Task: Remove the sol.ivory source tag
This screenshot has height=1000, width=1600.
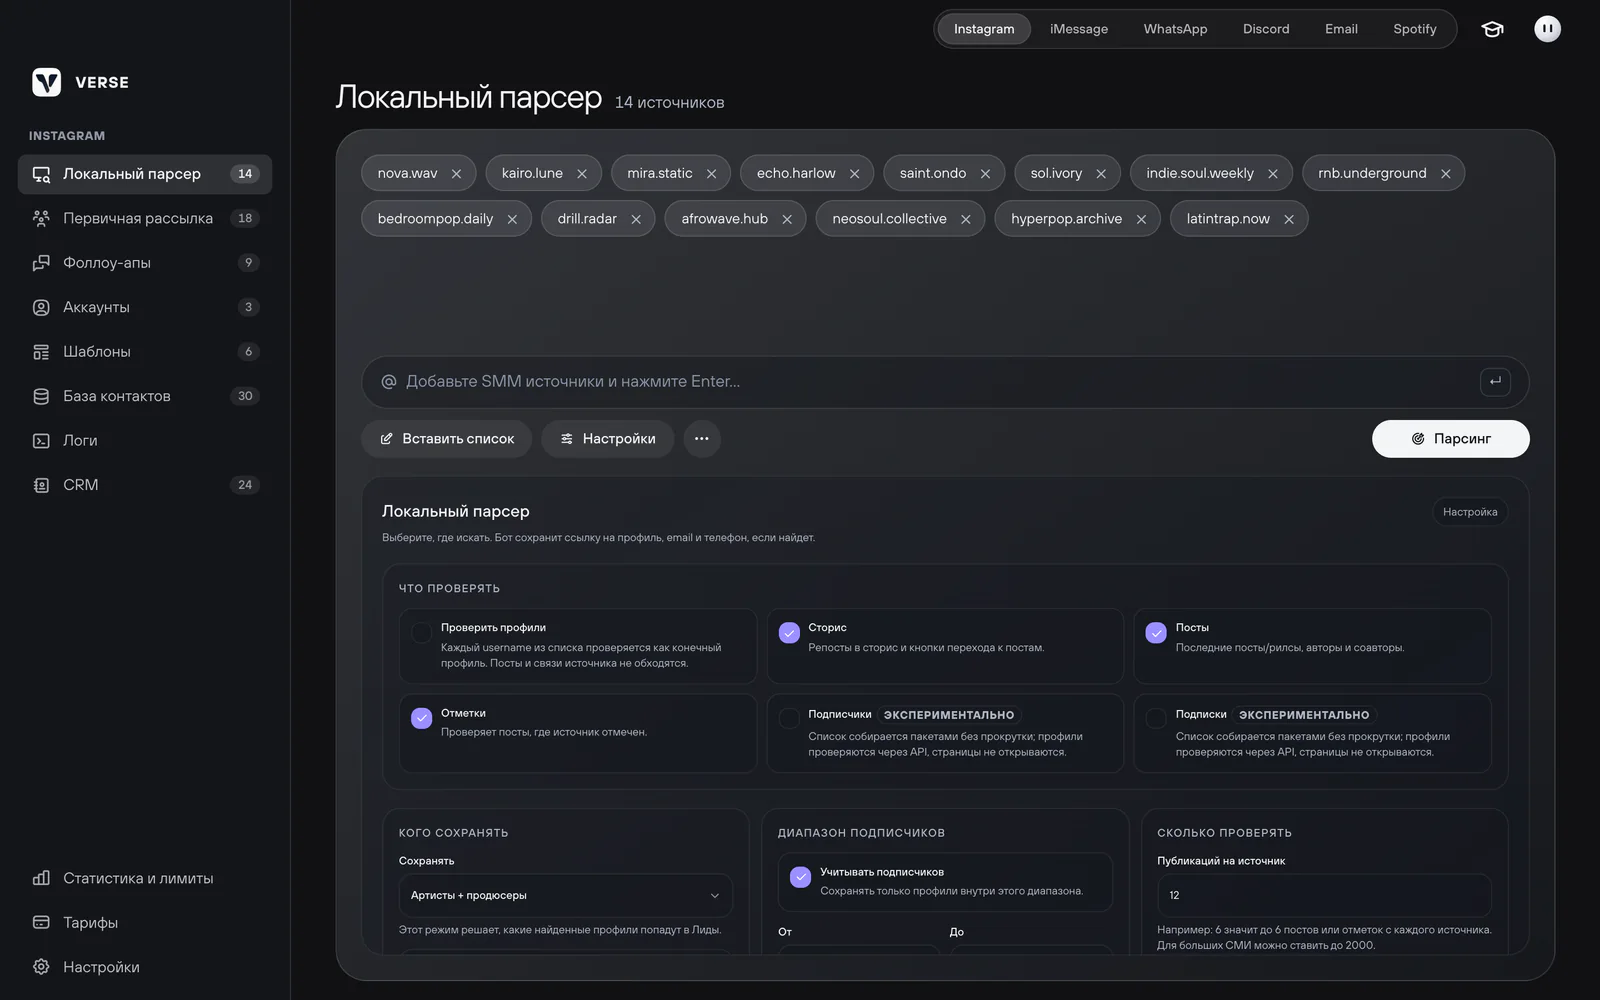Action: [1101, 174]
